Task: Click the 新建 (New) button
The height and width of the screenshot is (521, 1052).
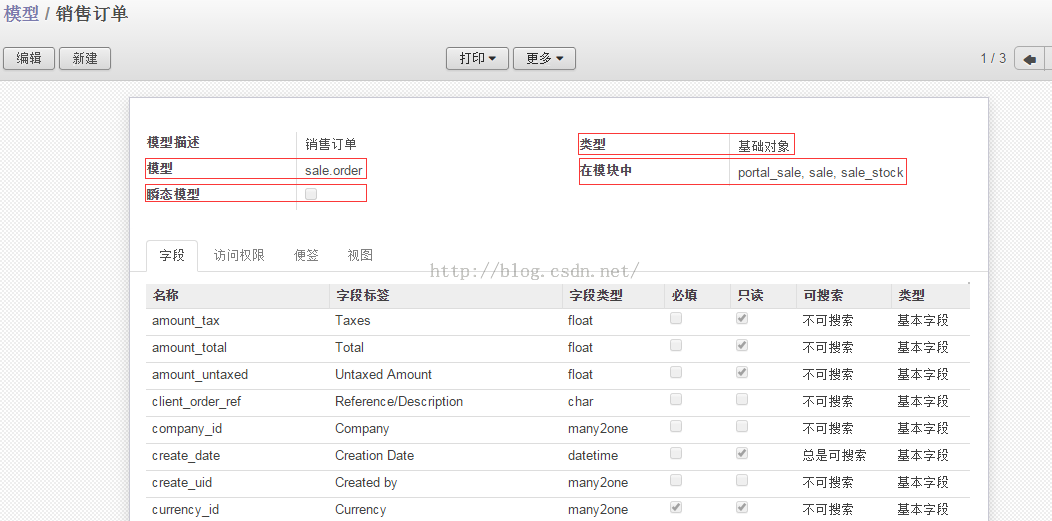Action: point(85,59)
